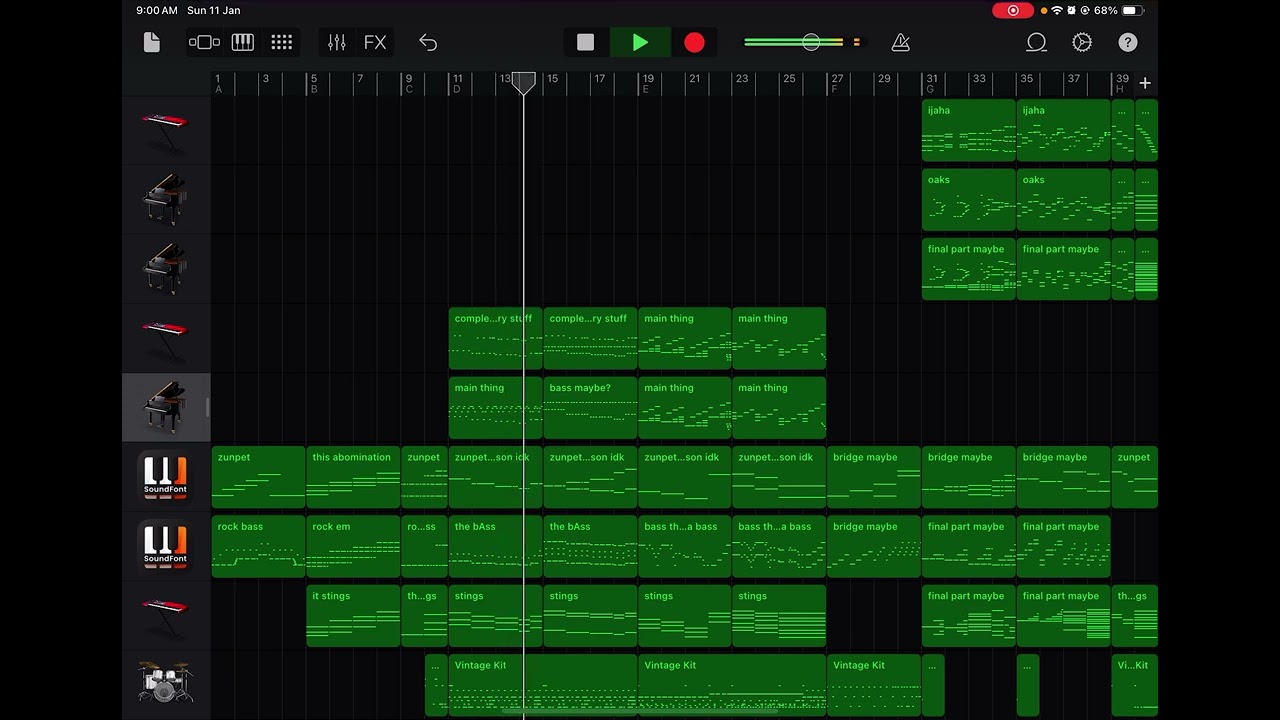Select the first 'the bAss' region
The image size is (1280, 720).
click(x=495, y=546)
